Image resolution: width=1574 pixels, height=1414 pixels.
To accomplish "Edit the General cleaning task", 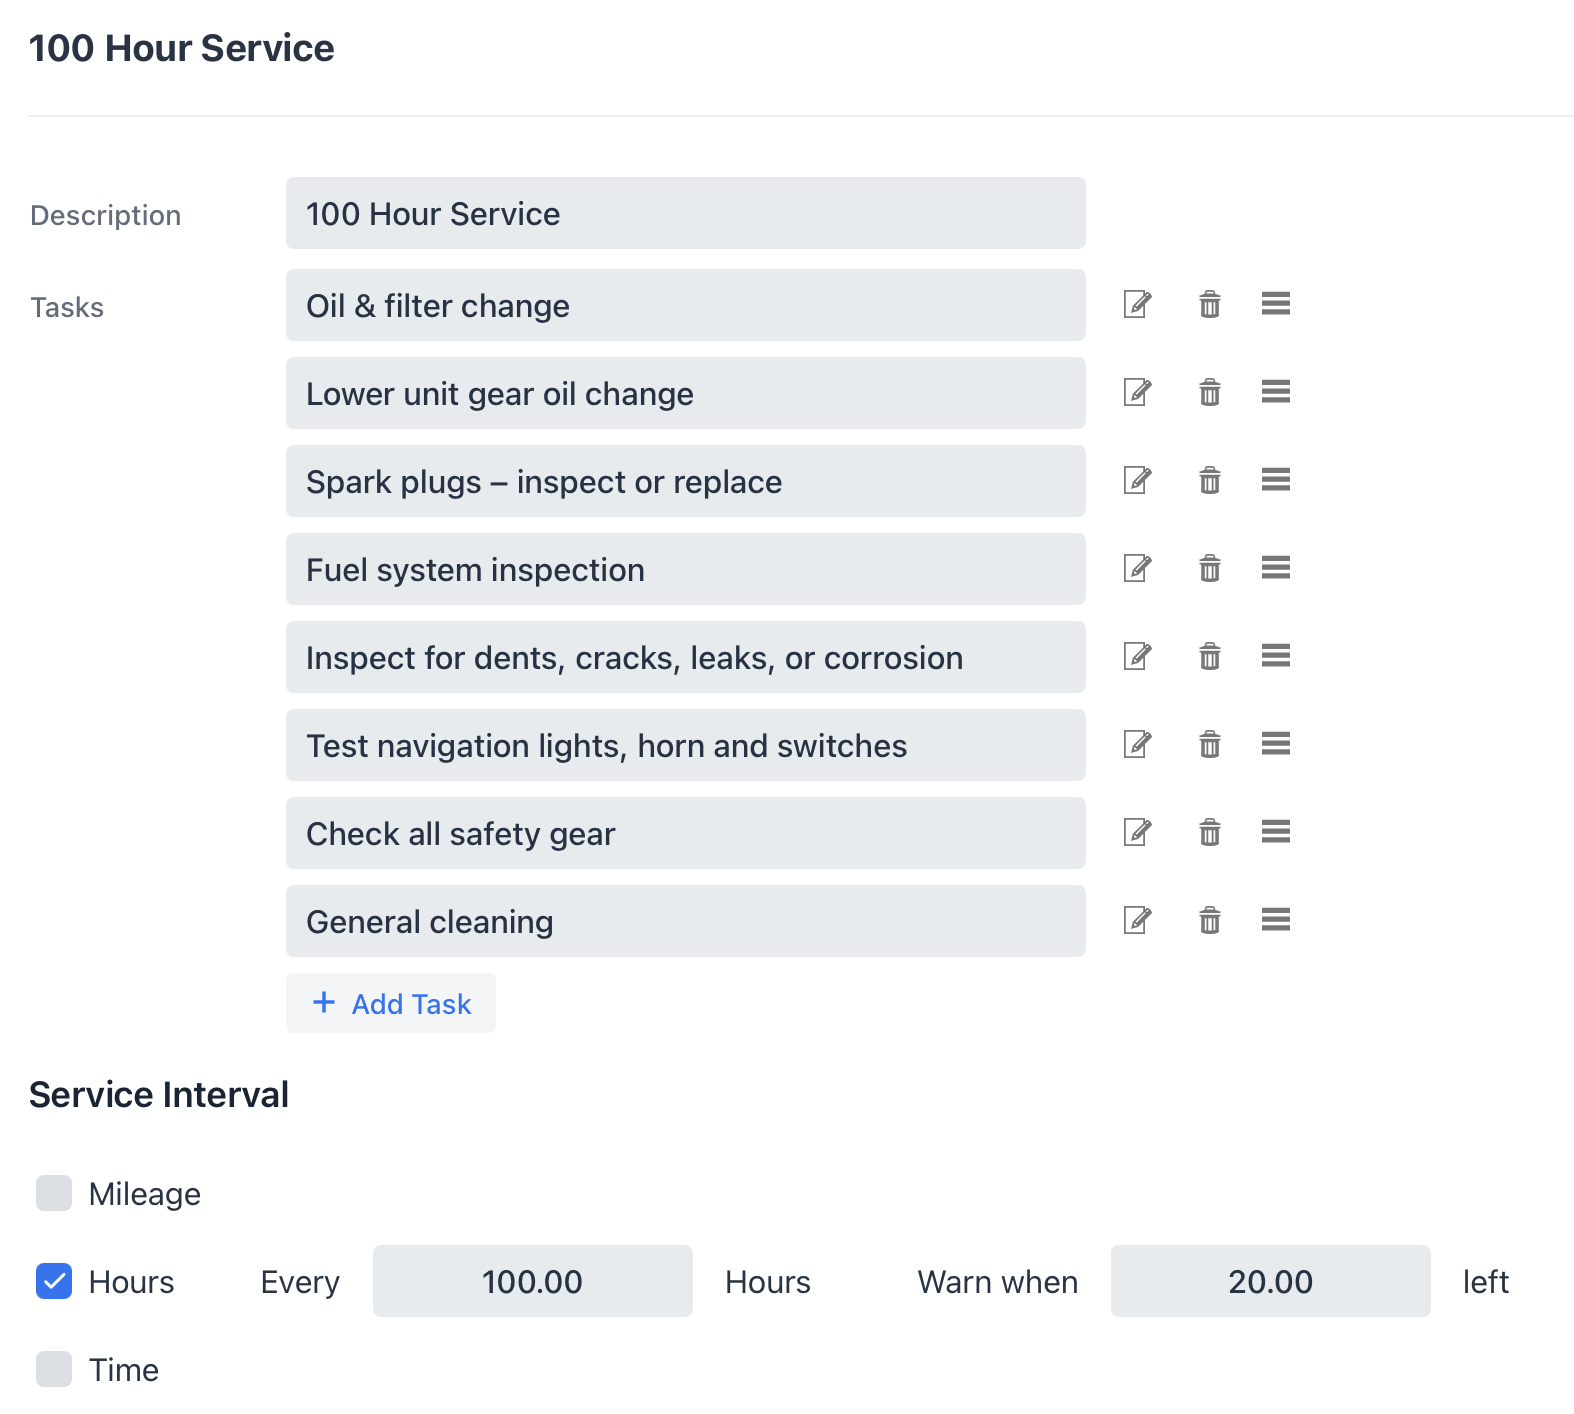I will tap(1137, 920).
